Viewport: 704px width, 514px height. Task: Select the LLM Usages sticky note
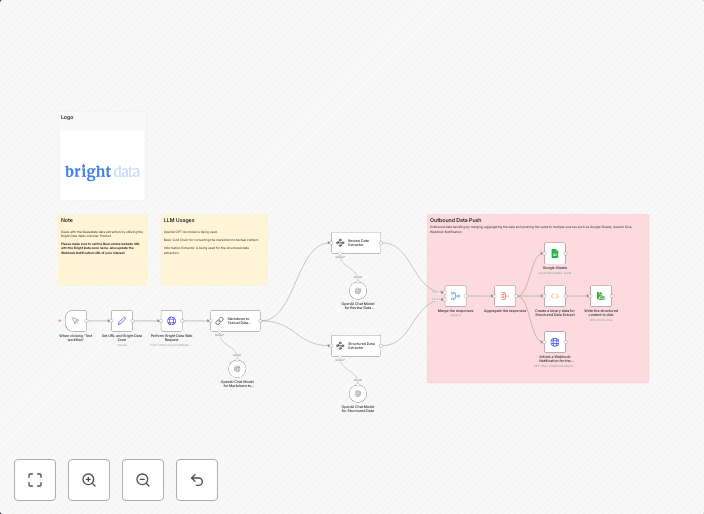(214, 250)
